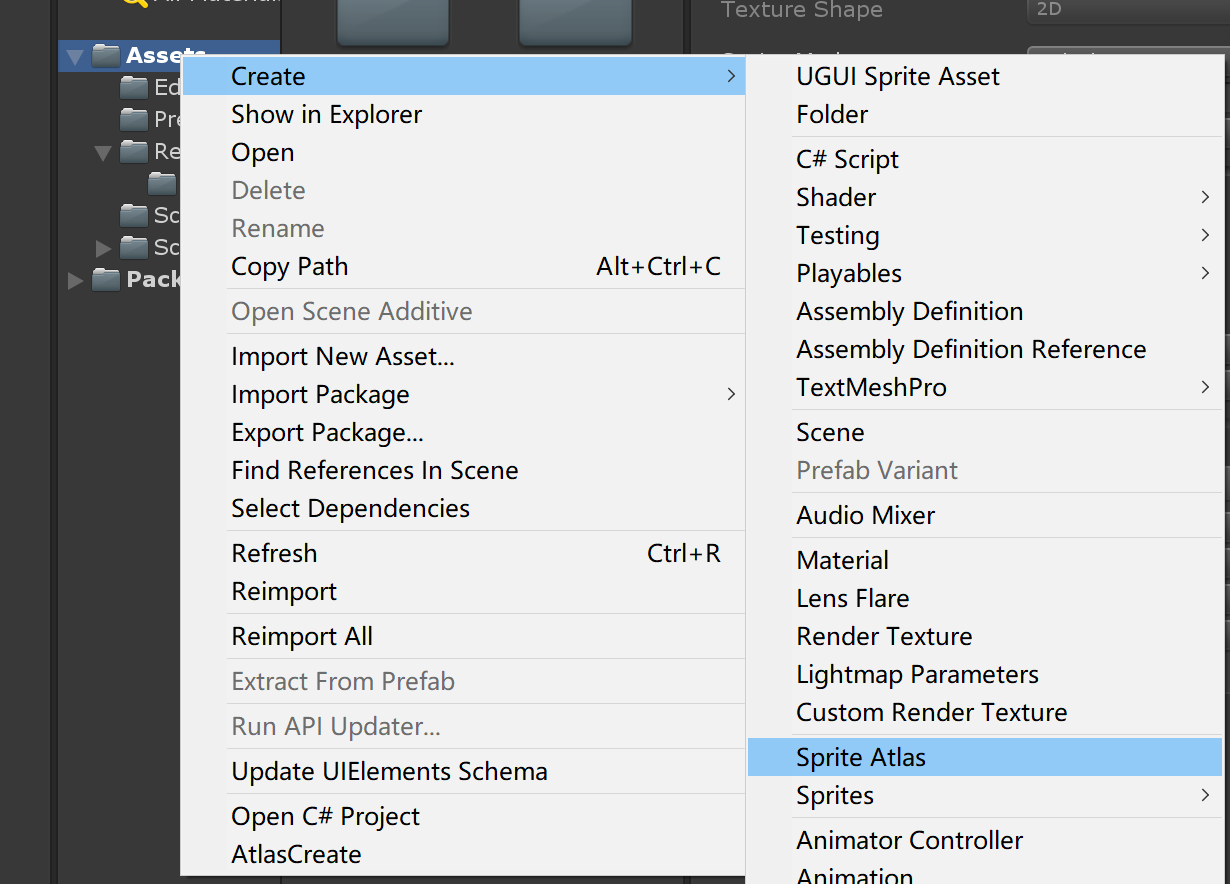This screenshot has height=884, width=1230.
Task: Collapse the Assets tree triangle
Action: pos(75,55)
